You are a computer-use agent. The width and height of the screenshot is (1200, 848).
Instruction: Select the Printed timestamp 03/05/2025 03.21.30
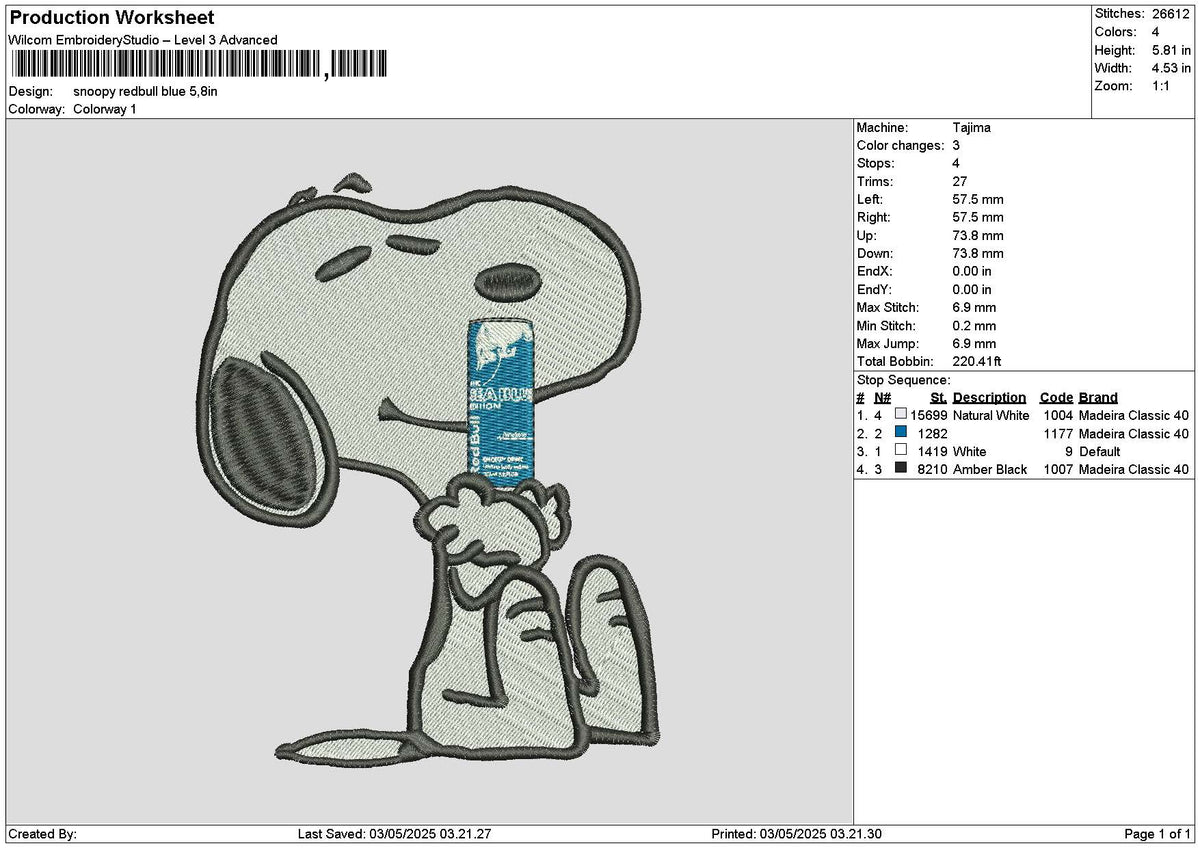click(x=821, y=834)
